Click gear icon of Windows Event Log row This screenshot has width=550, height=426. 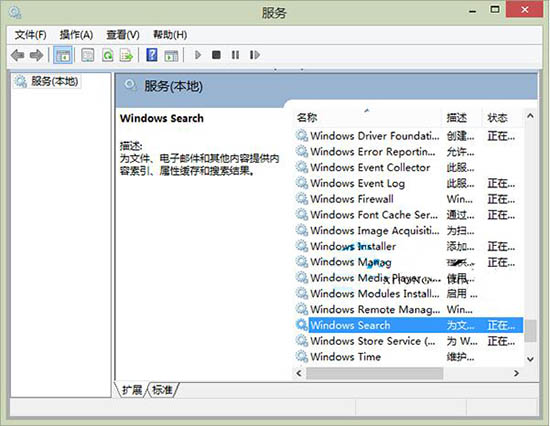tap(302, 183)
